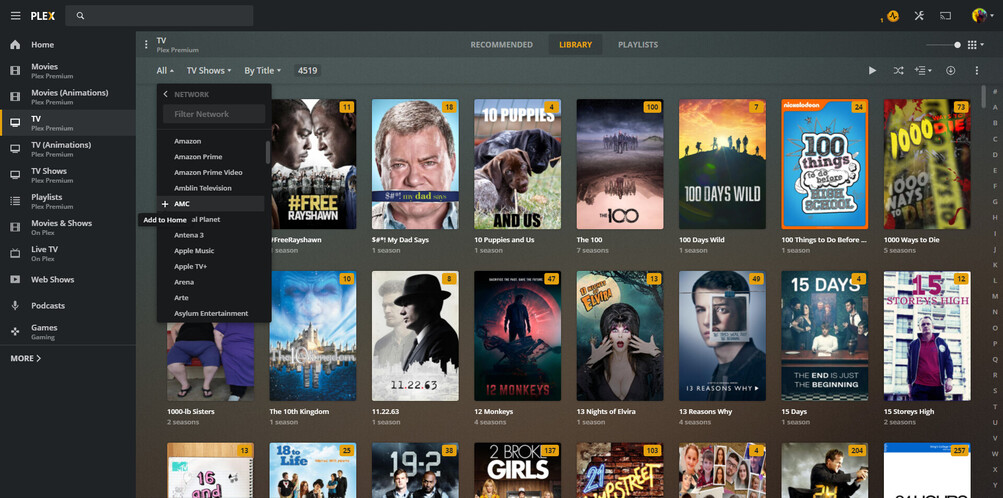
Task: Select Amazon Prime Video network filter
Action: click(210, 173)
